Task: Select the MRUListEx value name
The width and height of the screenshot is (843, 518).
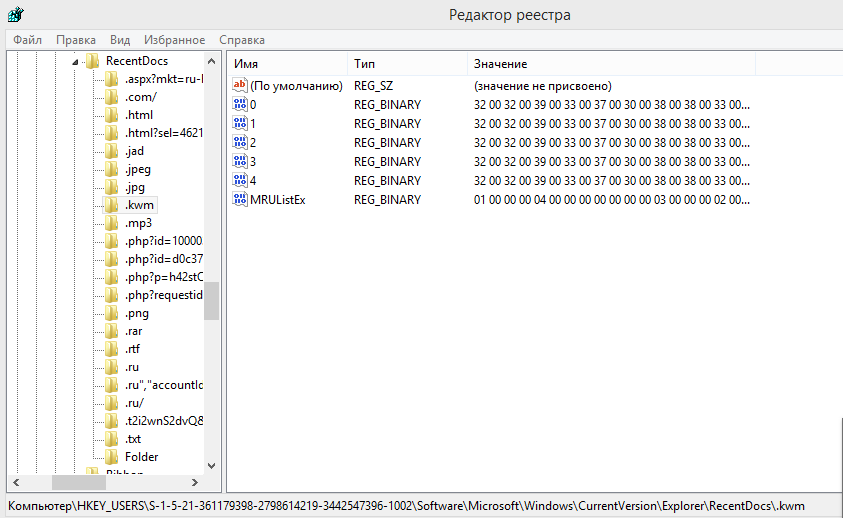Action: (277, 200)
